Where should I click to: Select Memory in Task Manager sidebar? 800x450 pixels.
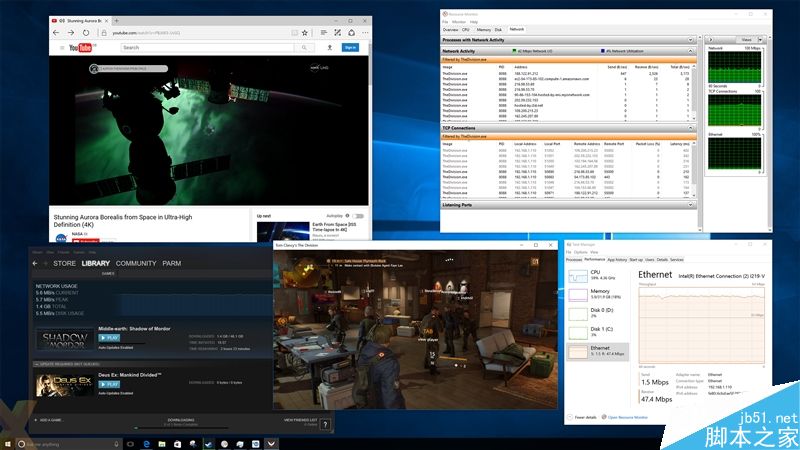coord(597,294)
